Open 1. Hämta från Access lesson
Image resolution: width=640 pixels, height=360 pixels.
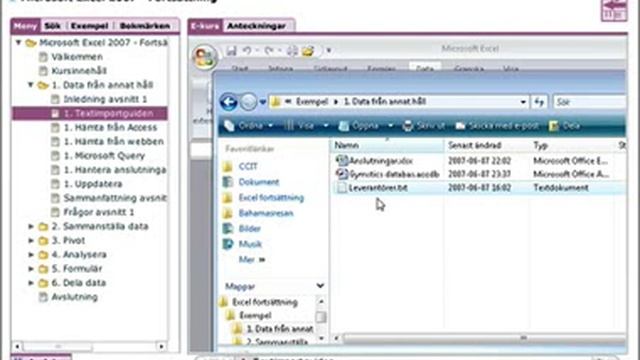pyautogui.click(x=110, y=127)
